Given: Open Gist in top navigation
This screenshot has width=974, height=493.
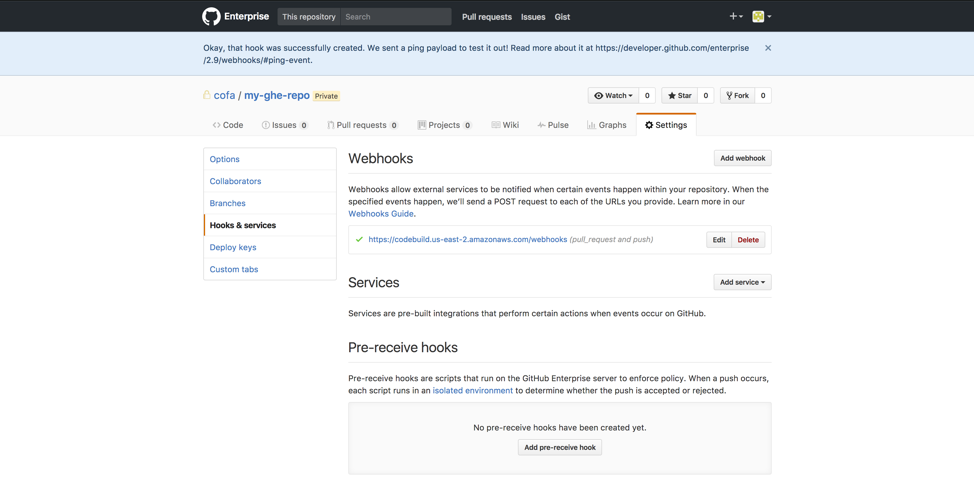Looking at the screenshot, I should pyautogui.click(x=562, y=17).
